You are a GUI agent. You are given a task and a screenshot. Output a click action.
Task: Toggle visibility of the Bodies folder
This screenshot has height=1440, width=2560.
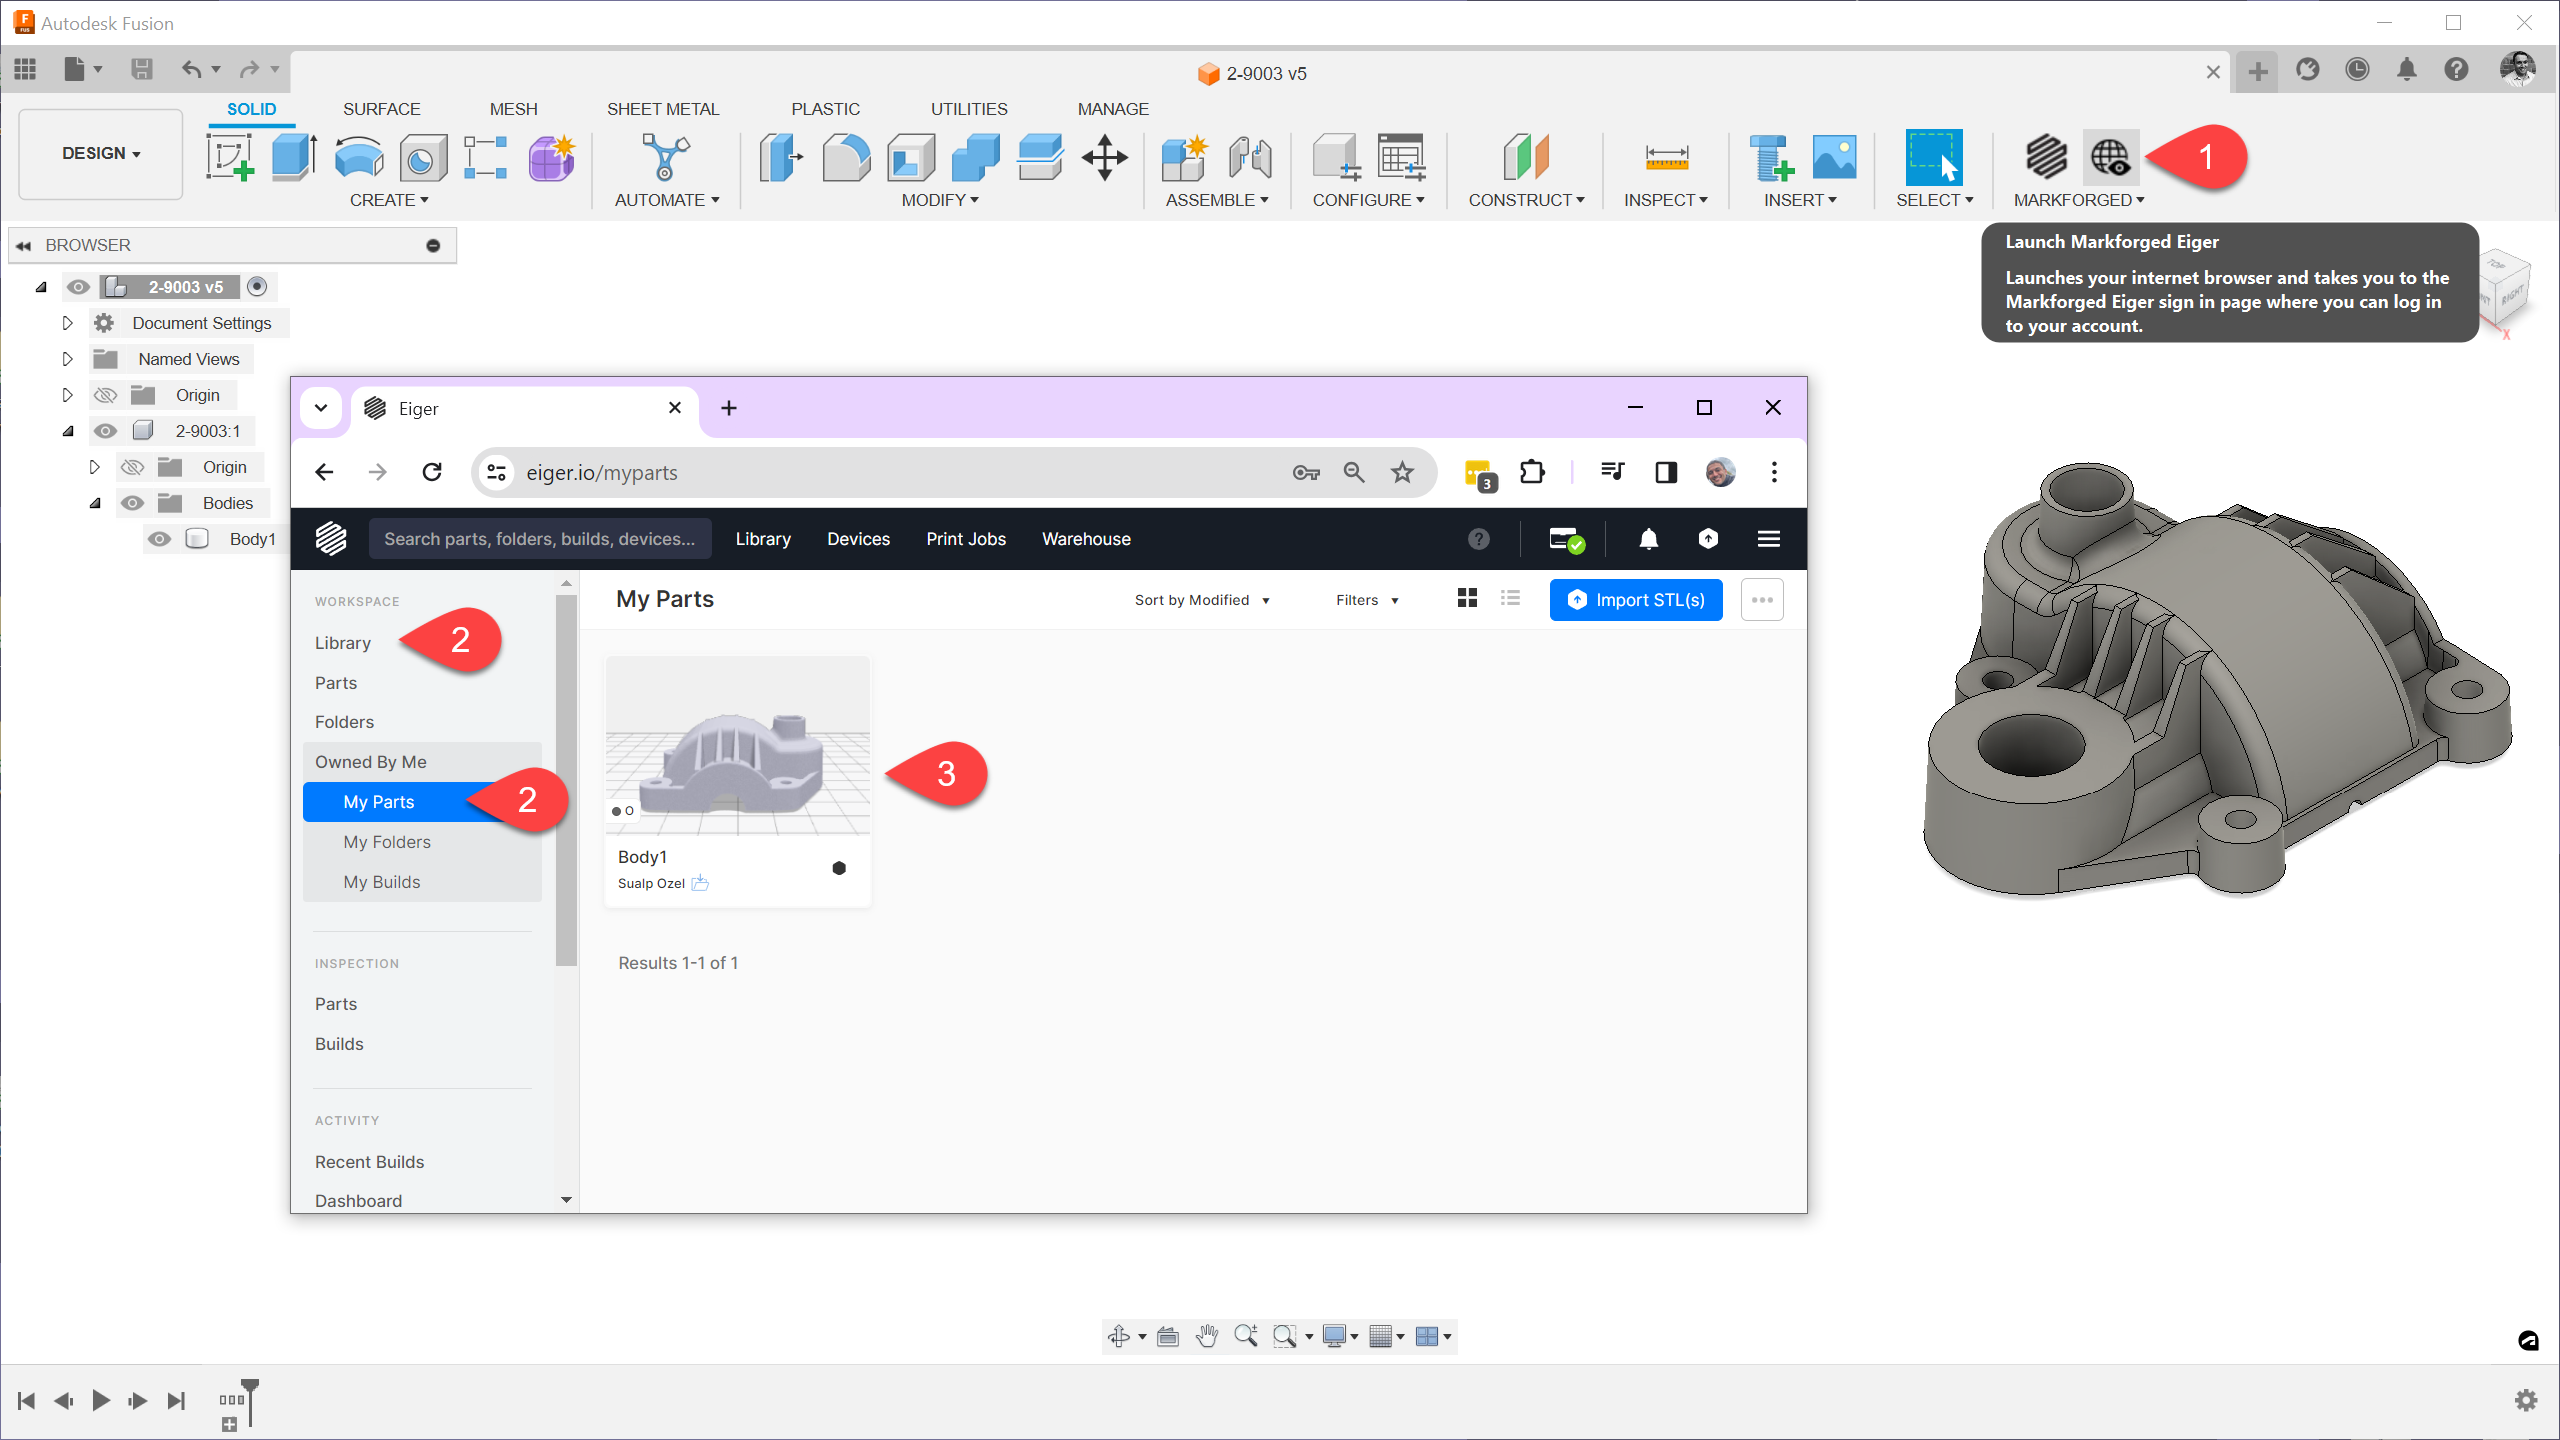(132, 503)
